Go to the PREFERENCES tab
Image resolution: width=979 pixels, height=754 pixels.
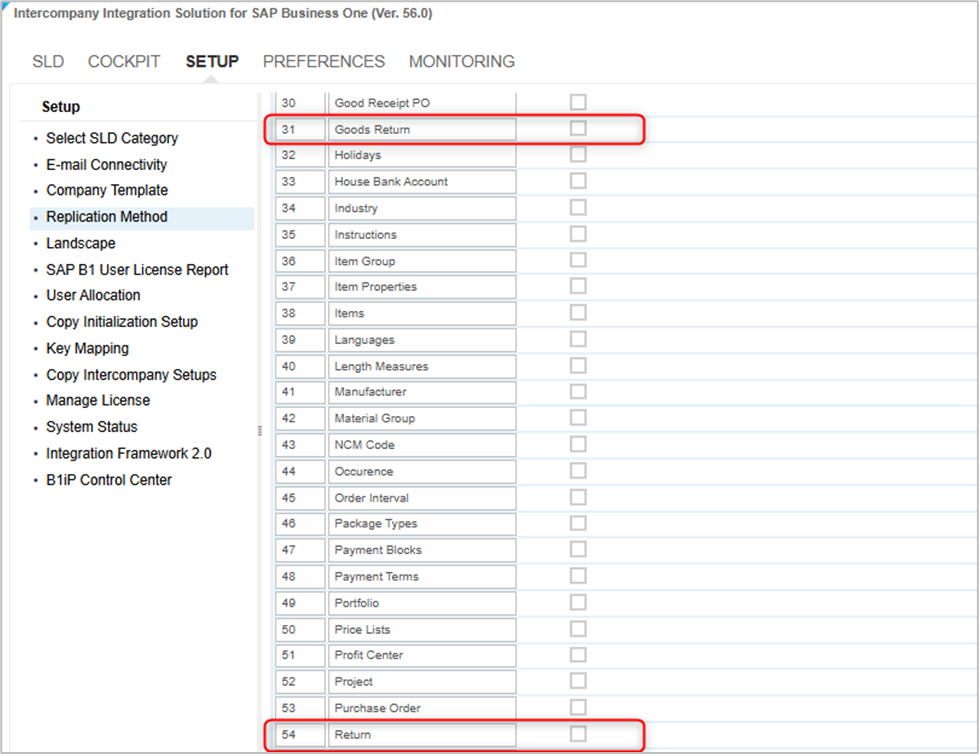tap(323, 62)
